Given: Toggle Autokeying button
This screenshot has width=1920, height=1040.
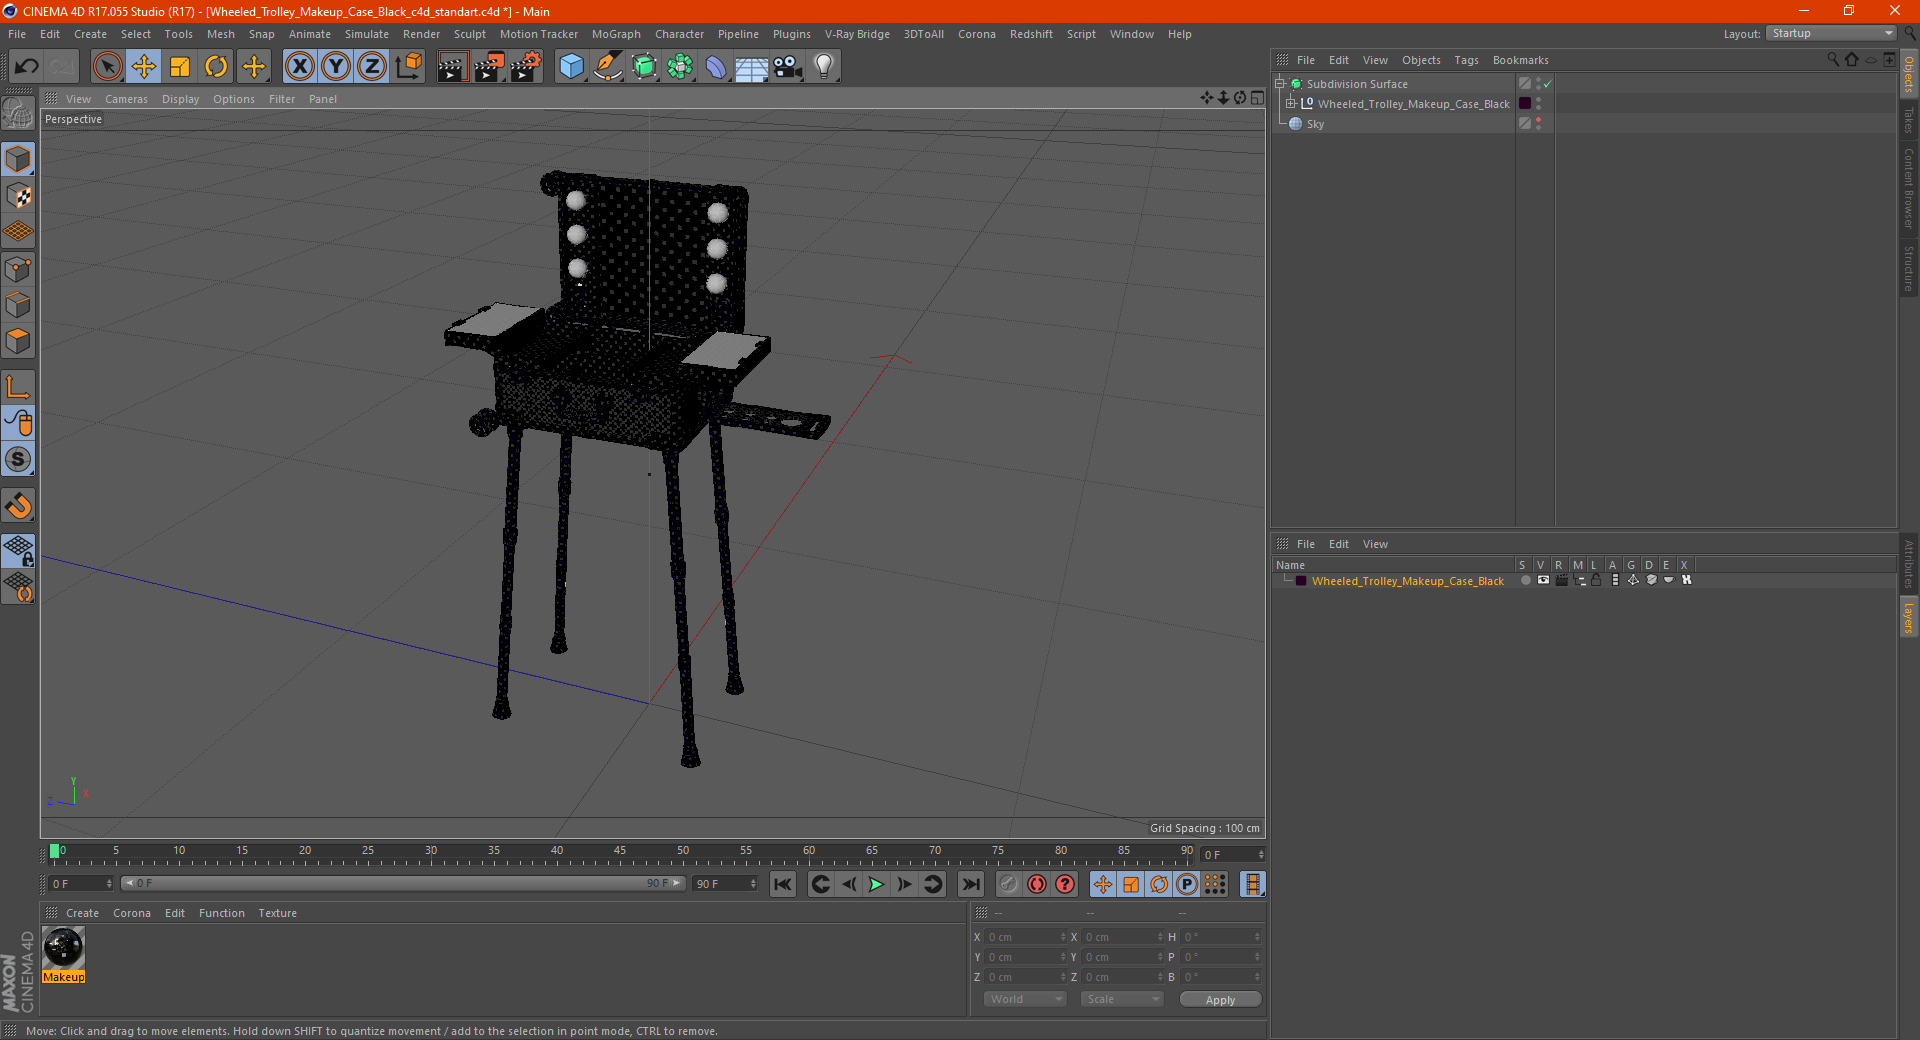Looking at the screenshot, I should [1037, 884].
